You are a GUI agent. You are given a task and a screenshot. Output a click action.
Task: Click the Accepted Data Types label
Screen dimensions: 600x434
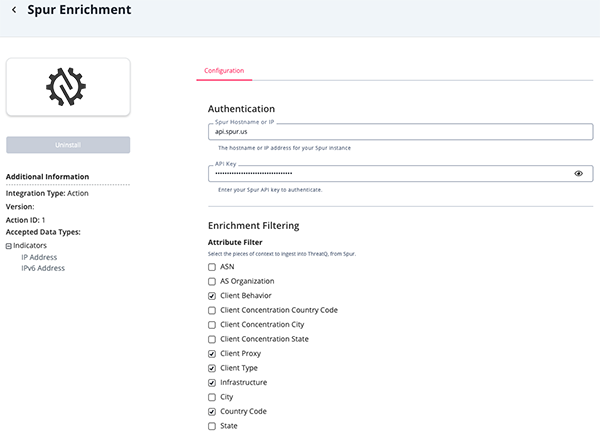43,232
